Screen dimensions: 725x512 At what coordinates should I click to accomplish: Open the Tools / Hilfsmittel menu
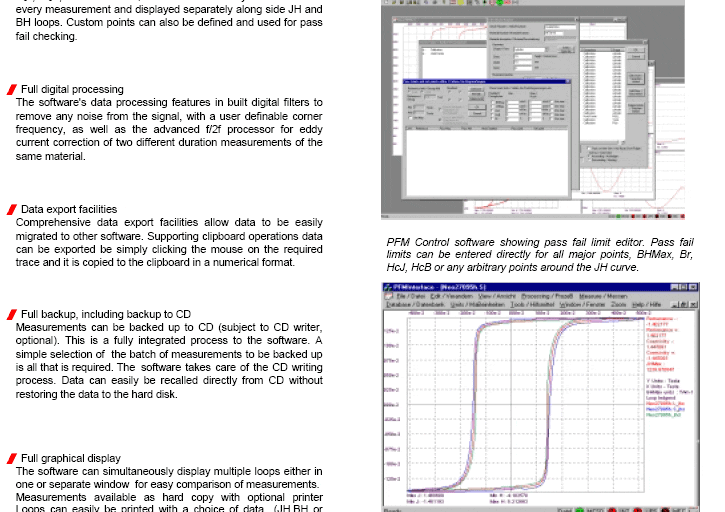(x=532, y=305)
